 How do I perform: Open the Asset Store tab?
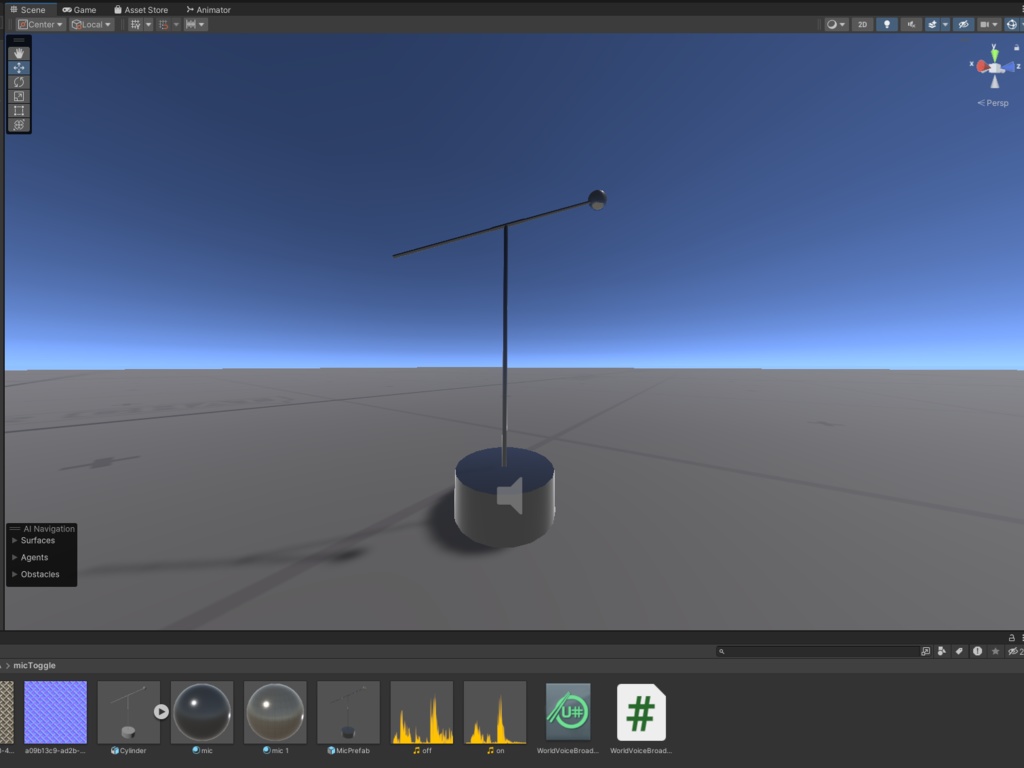coord(140,9)
